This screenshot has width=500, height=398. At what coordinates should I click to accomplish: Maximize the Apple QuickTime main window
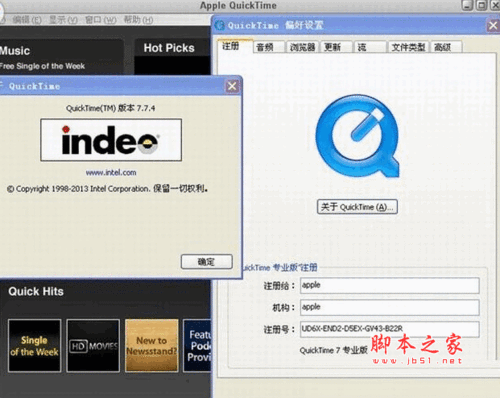click(x=481, y=5)
